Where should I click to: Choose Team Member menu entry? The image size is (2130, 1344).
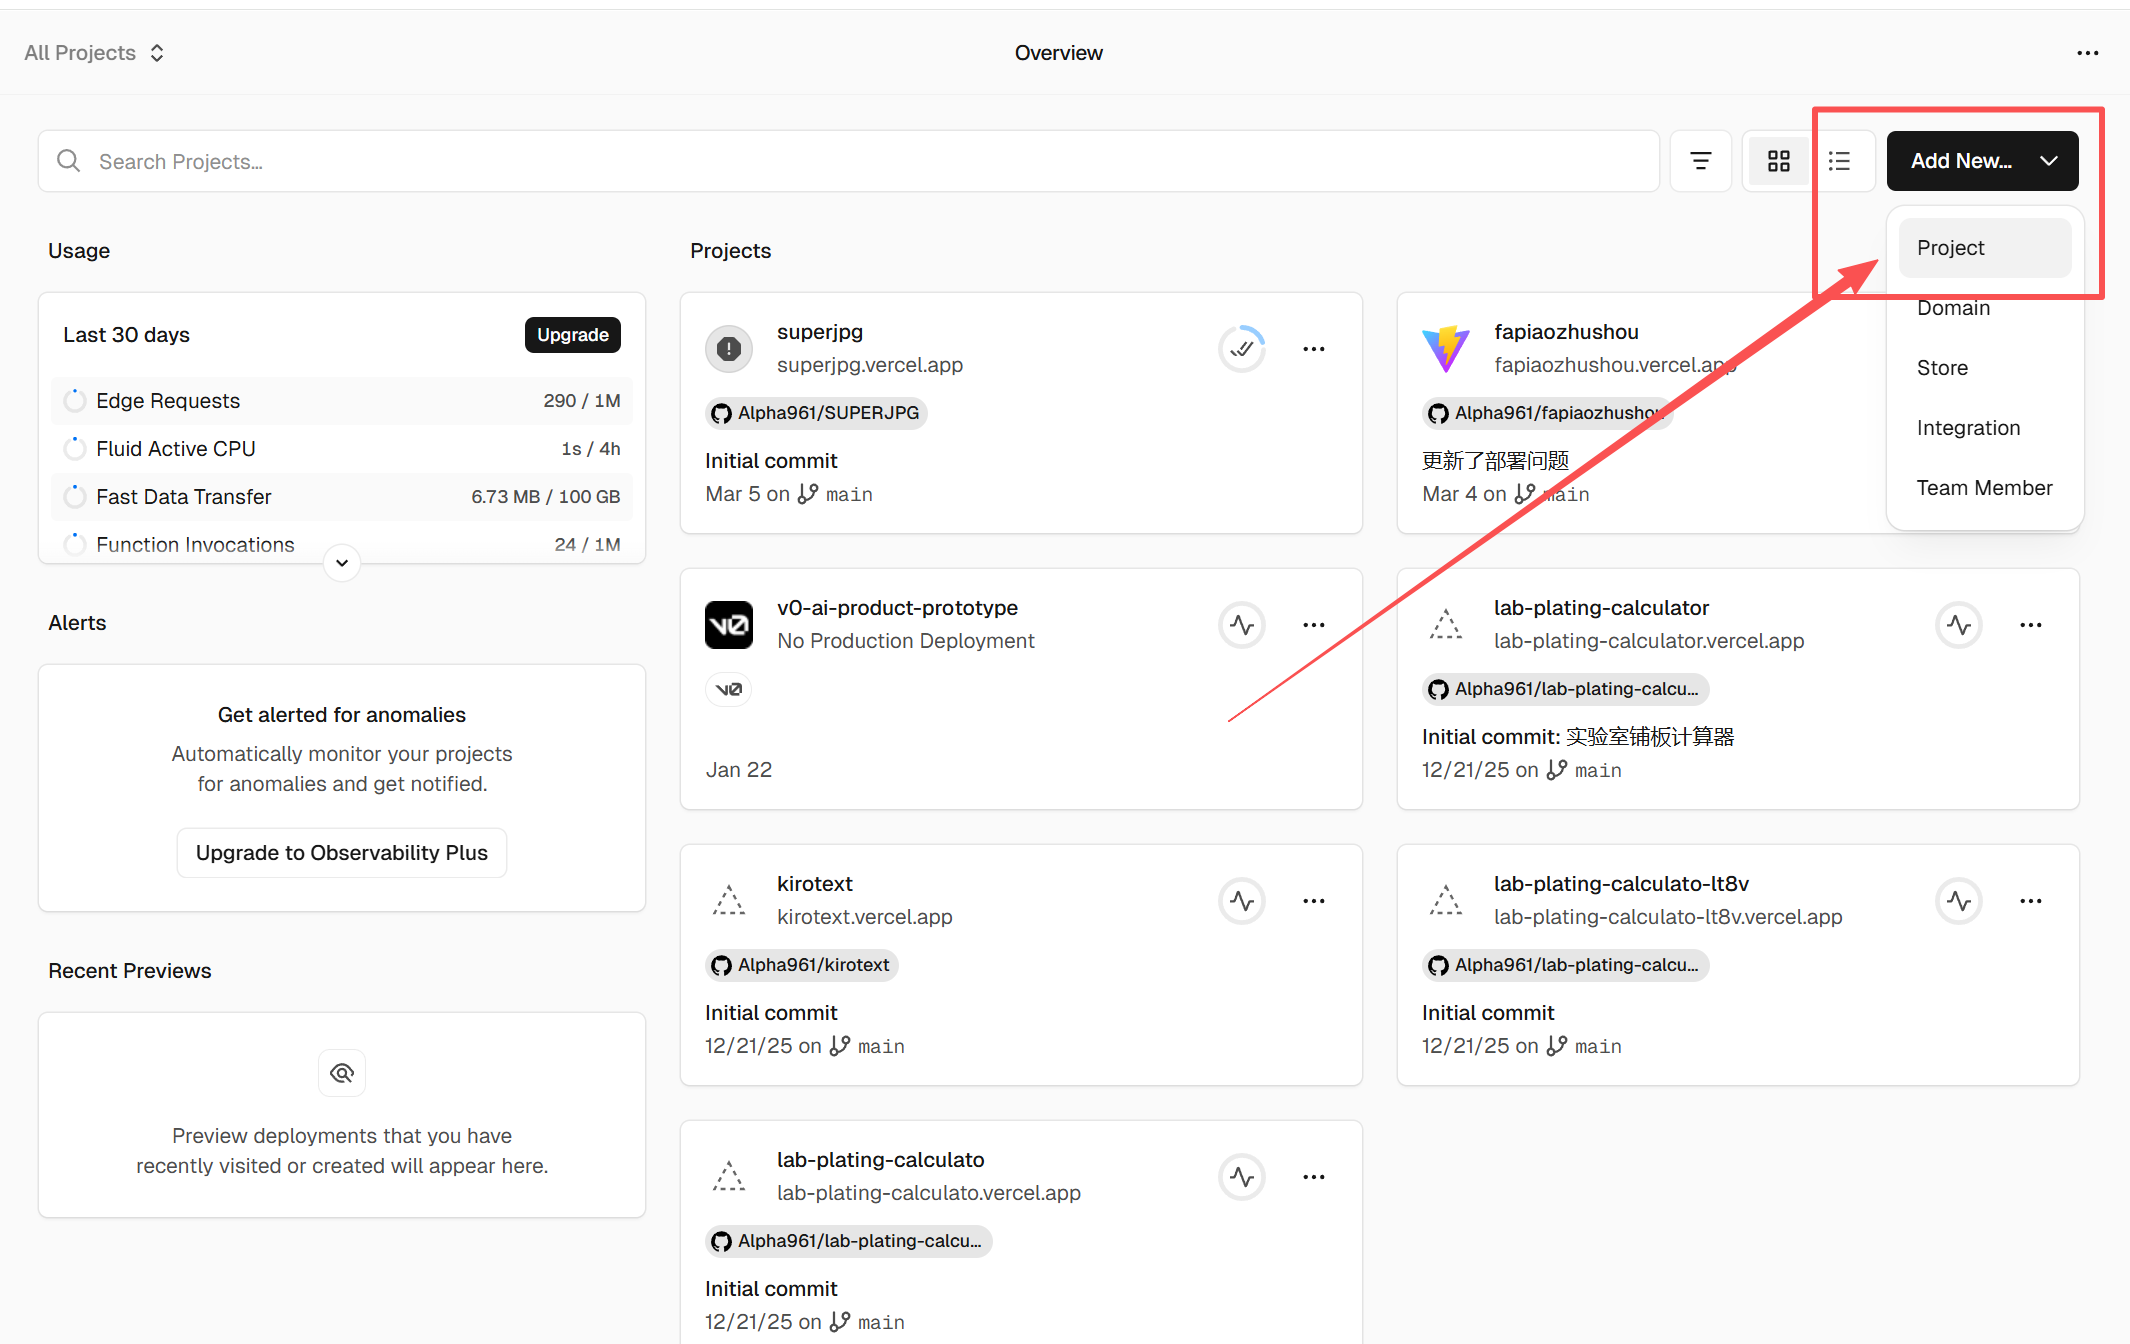click(x=1984, y=488)
